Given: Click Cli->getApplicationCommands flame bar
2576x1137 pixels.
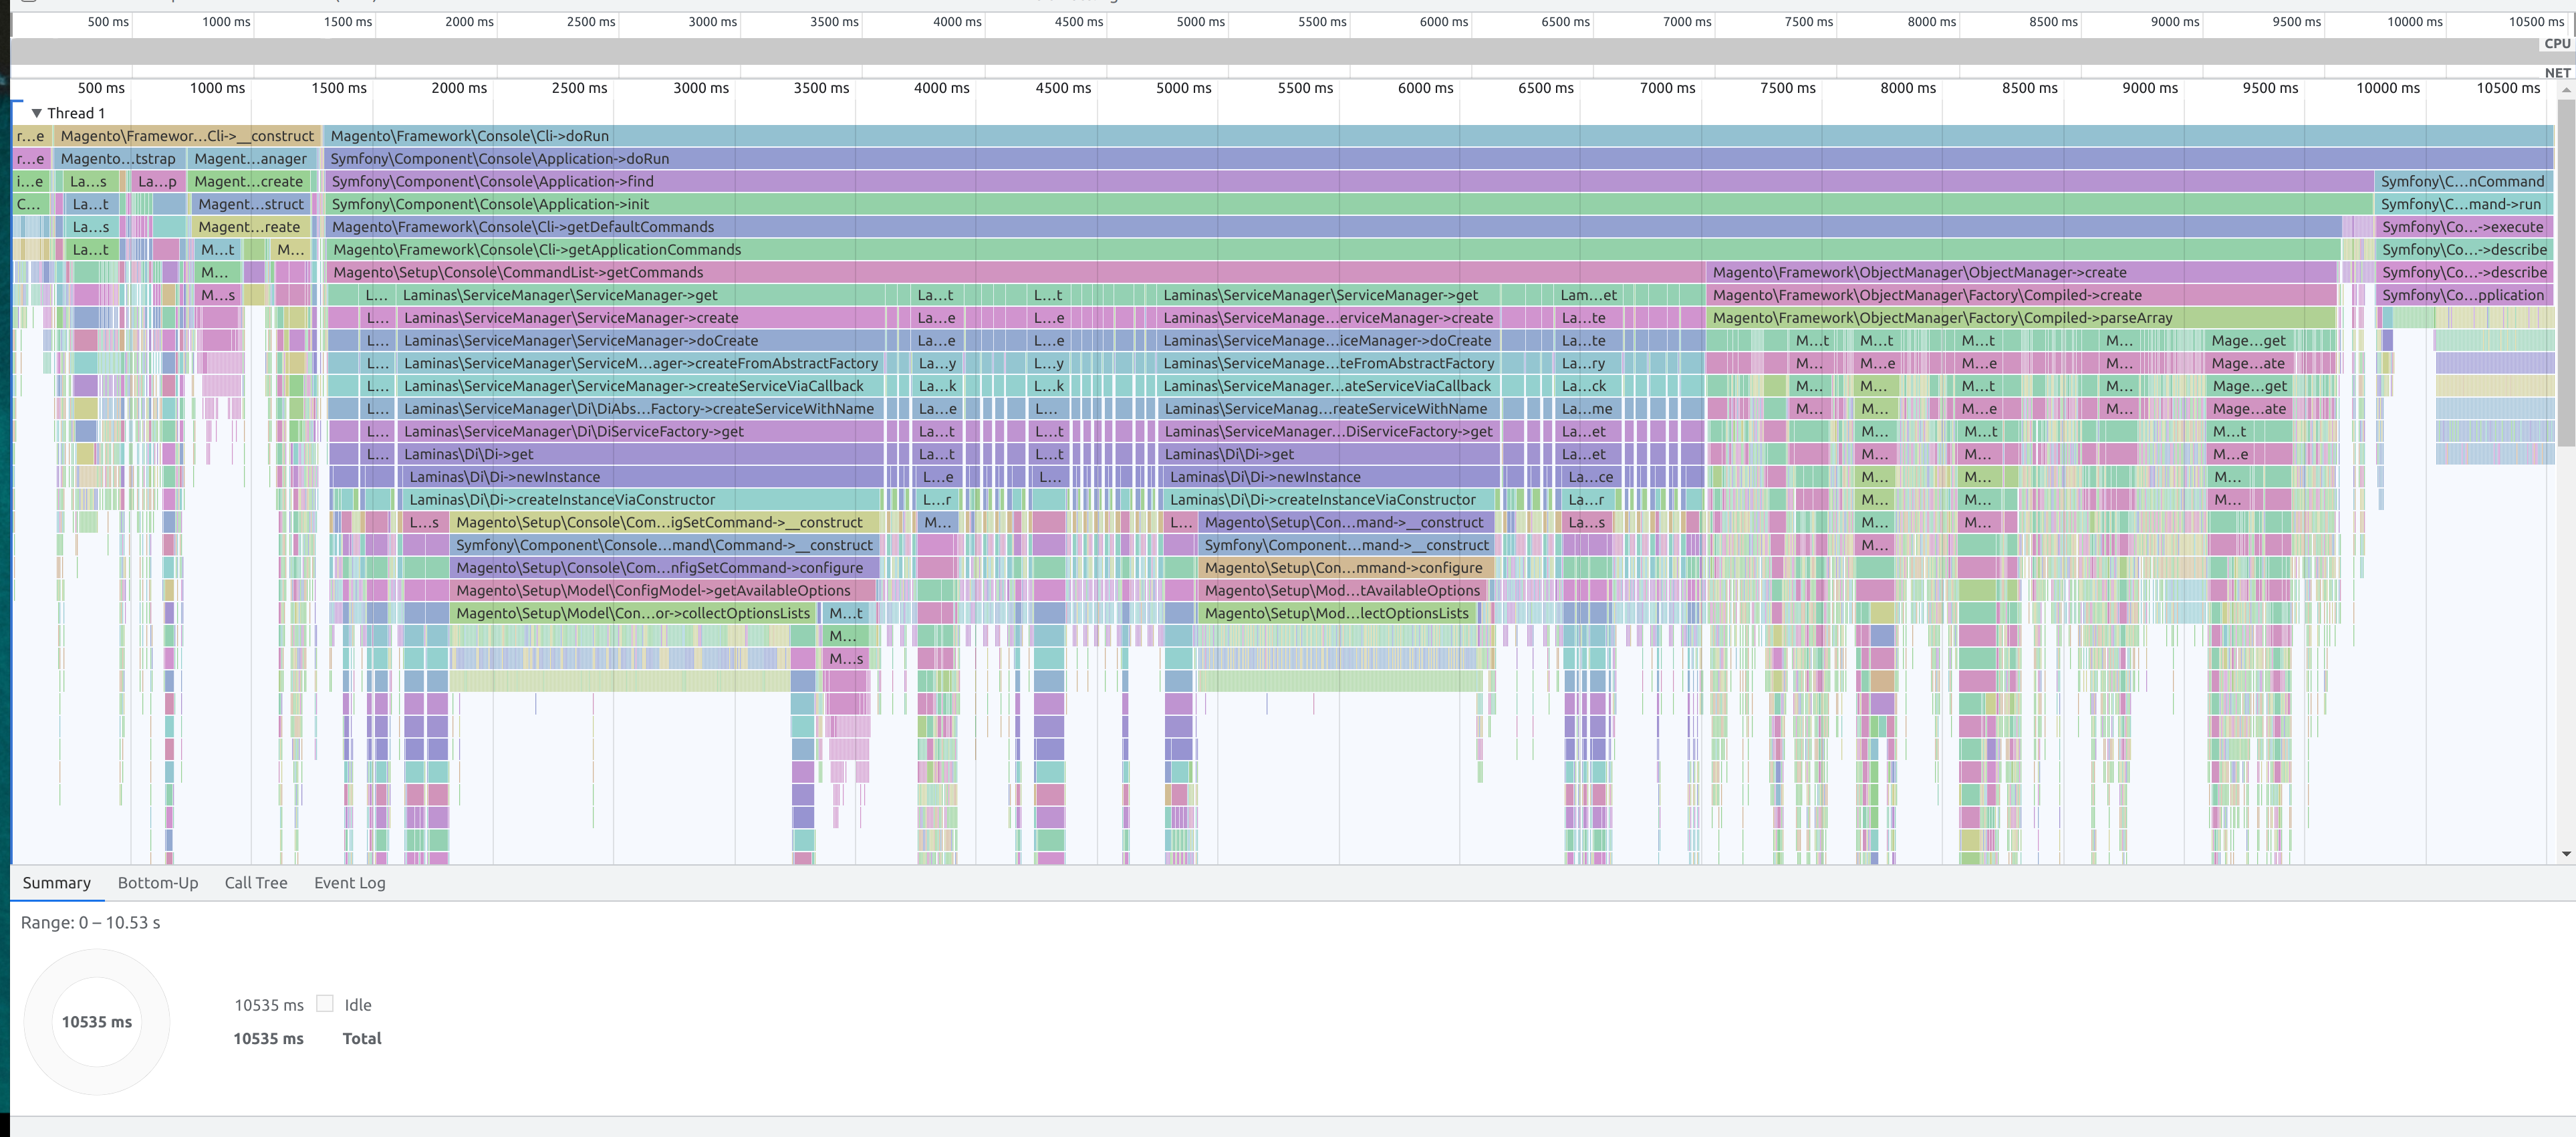Looking at the screenshot, I should tap(537, 250).
